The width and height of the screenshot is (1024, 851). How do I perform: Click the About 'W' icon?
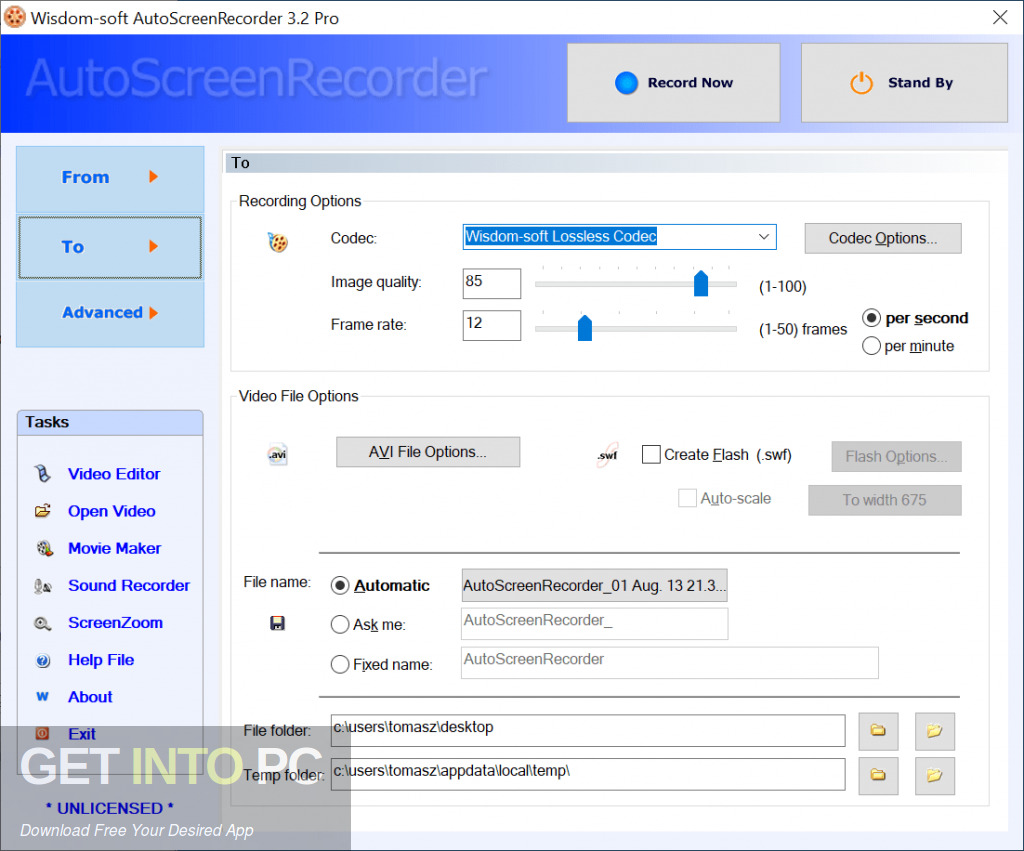pyautogui.click(x=42, y=696)
